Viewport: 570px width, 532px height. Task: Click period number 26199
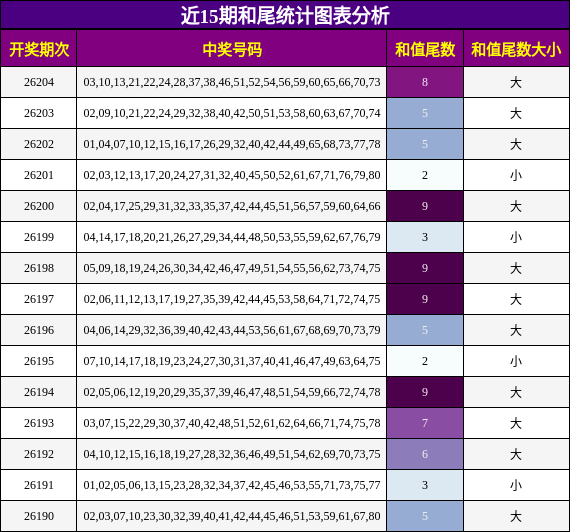[39, 237]
